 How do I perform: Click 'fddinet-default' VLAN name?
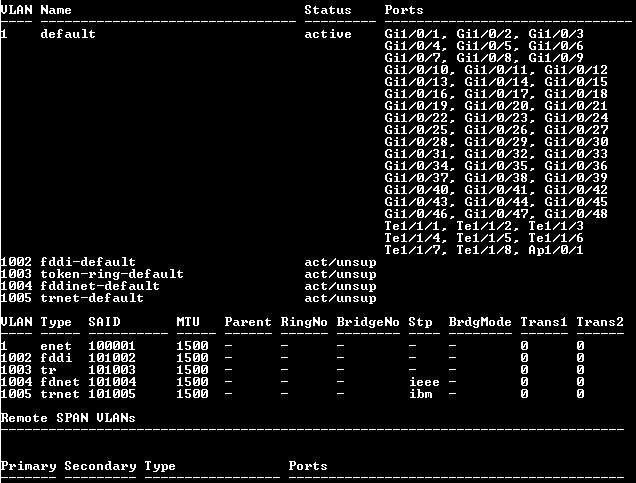(100, 286)
